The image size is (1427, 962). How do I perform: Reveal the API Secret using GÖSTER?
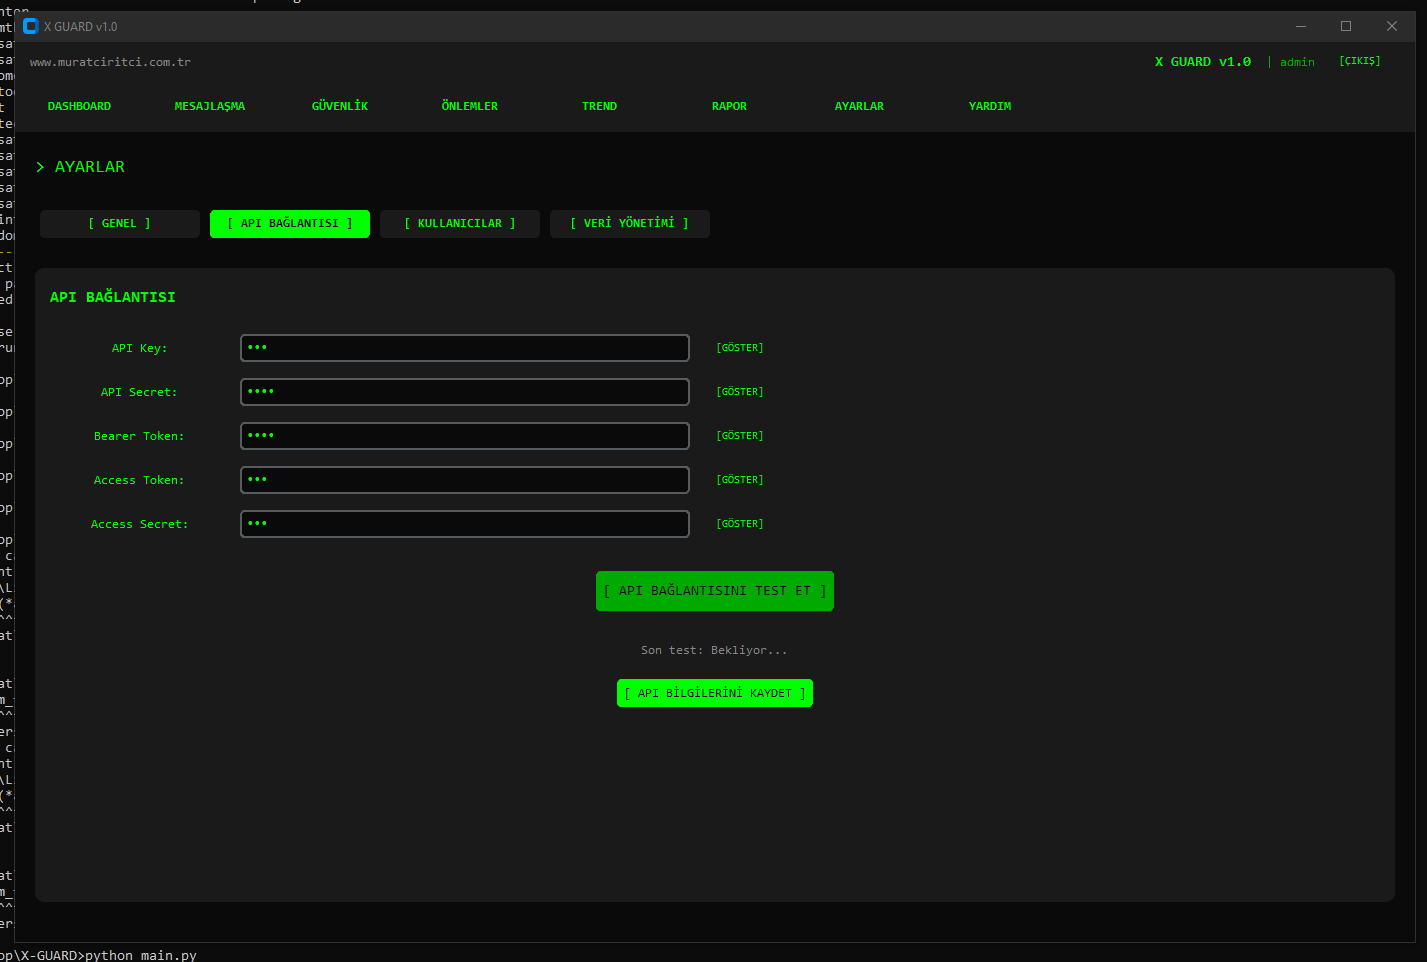[x=739, y=392]
